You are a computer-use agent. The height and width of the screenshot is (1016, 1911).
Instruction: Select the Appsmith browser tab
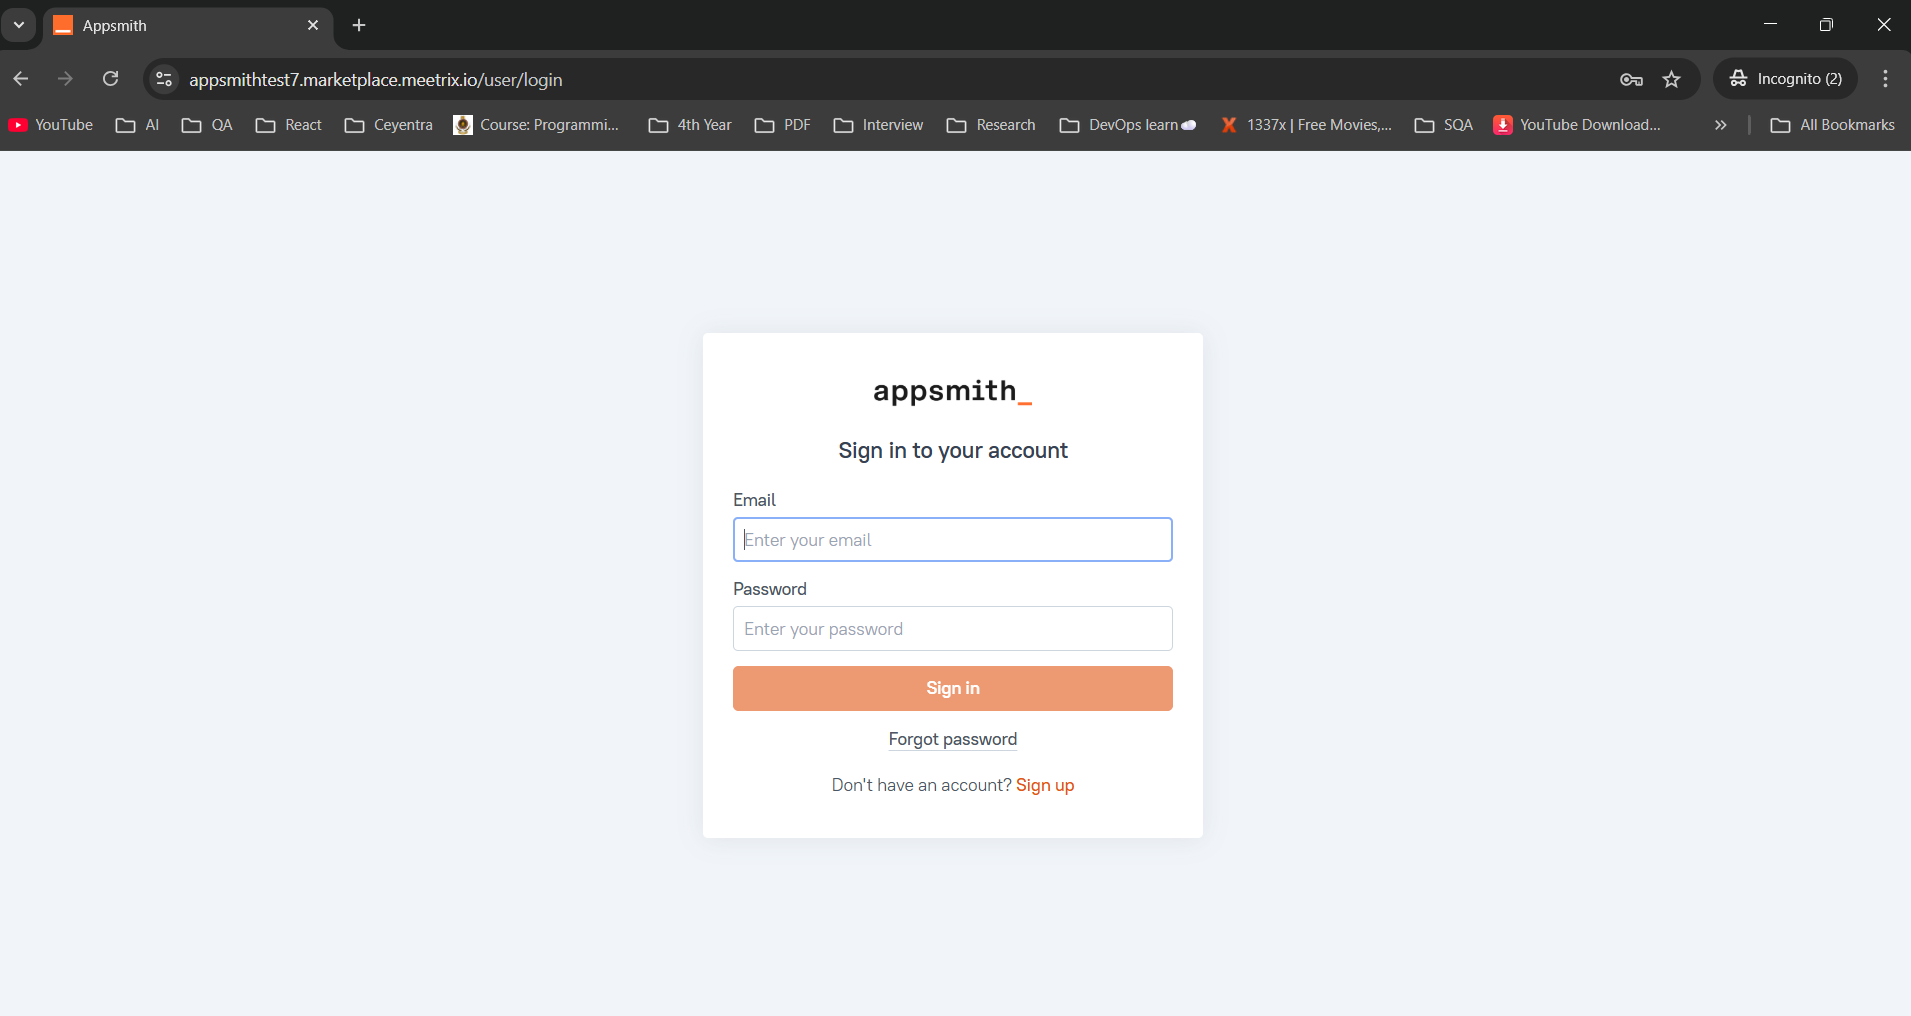click(x=188, y=25)
